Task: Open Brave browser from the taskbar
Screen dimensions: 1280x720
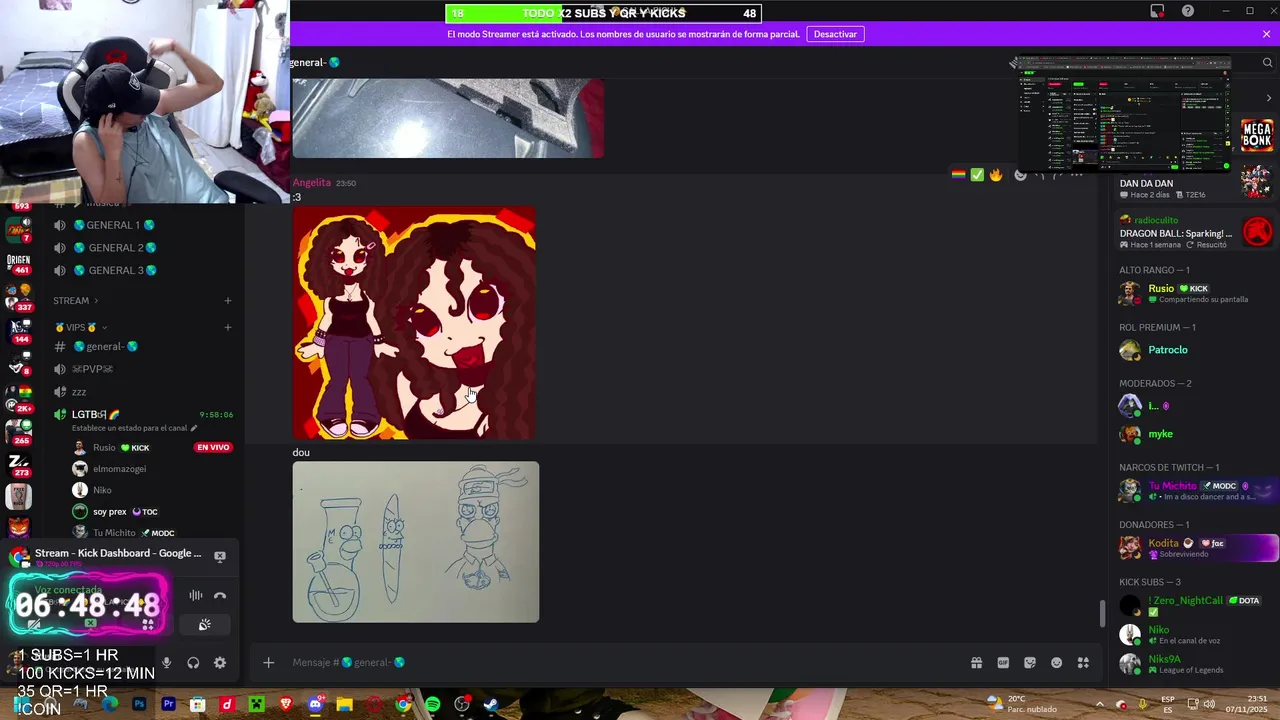Action: click(x=286, y=704)
